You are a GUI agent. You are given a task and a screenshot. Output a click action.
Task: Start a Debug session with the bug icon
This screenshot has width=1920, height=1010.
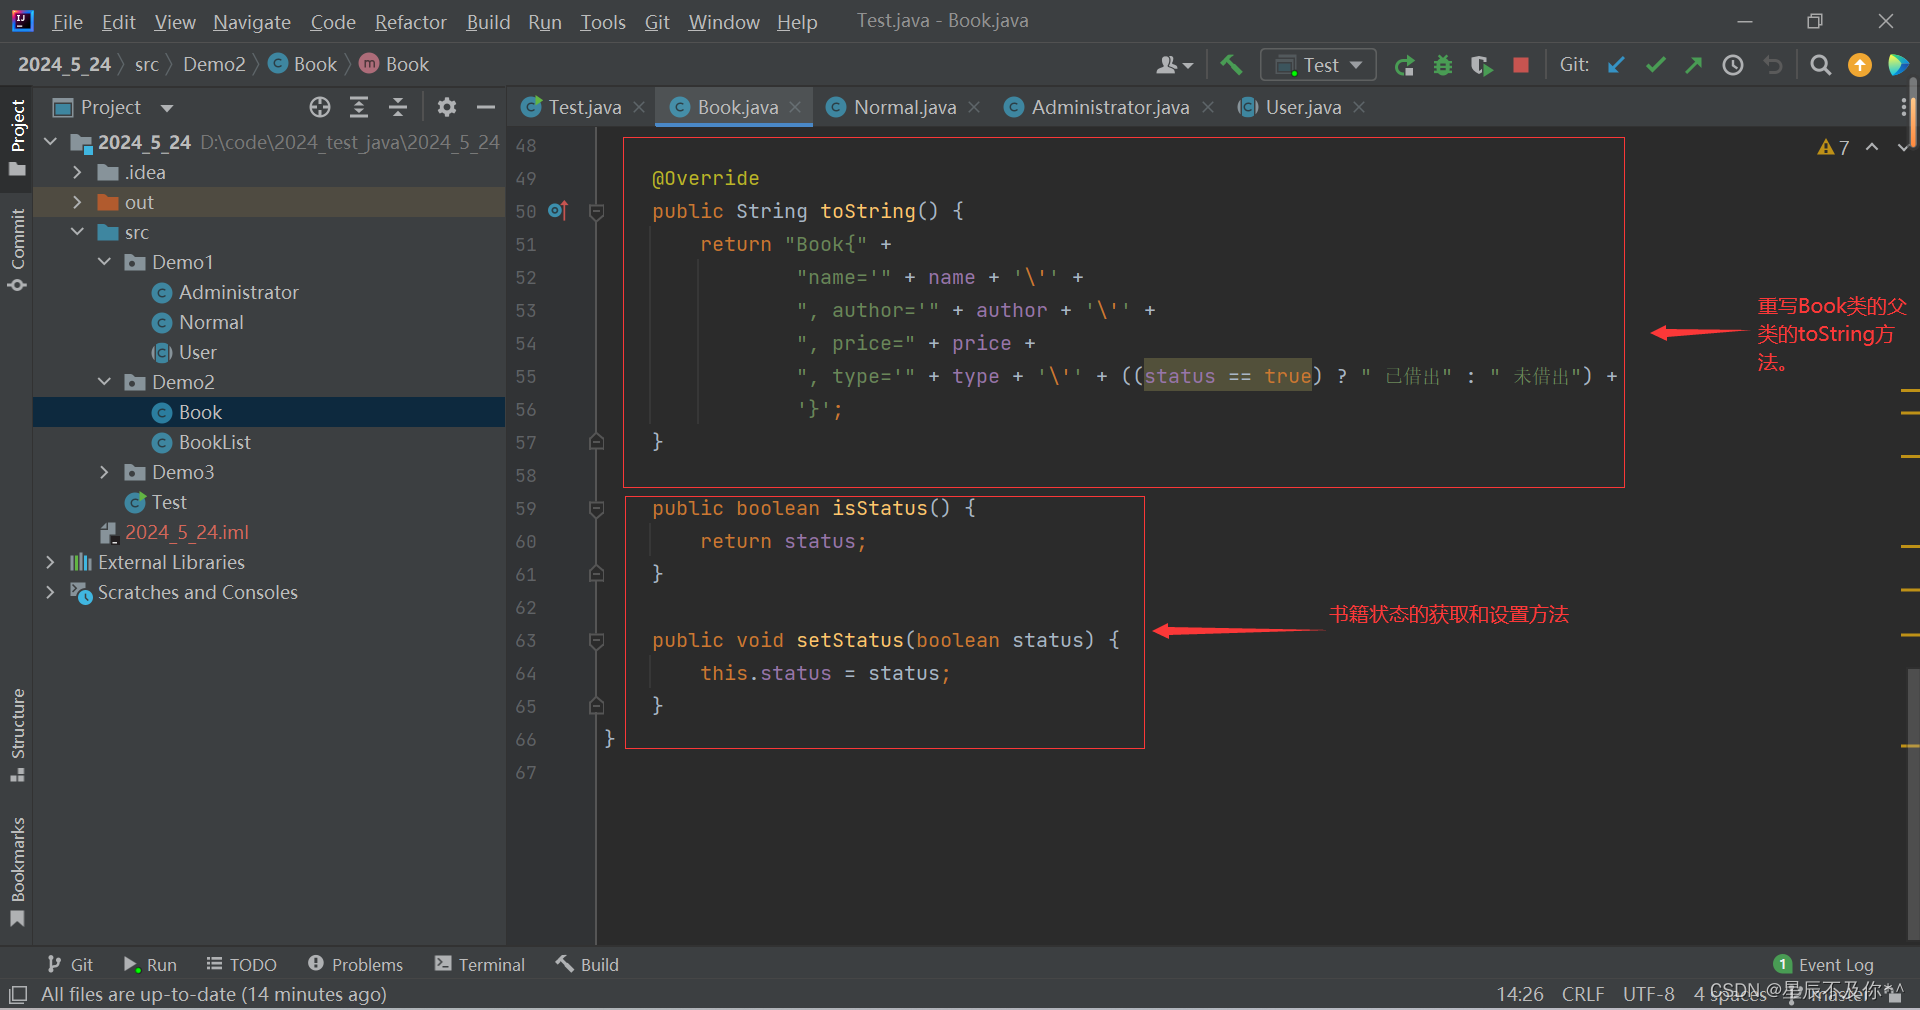click(1442, 64)
